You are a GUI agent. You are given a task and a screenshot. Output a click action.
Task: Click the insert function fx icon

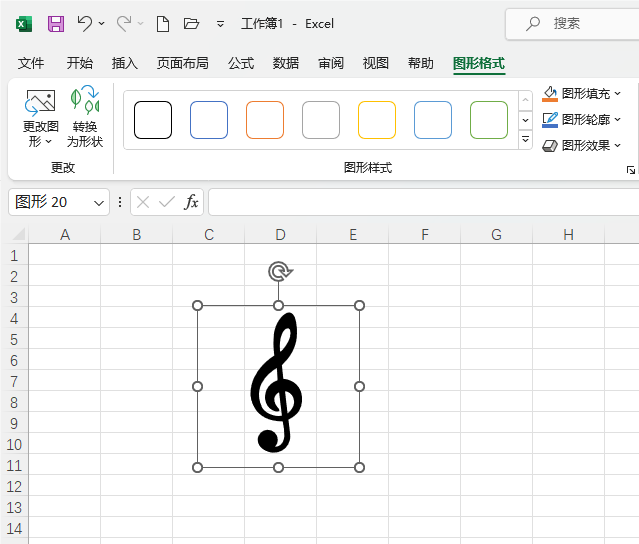[191, 202]
